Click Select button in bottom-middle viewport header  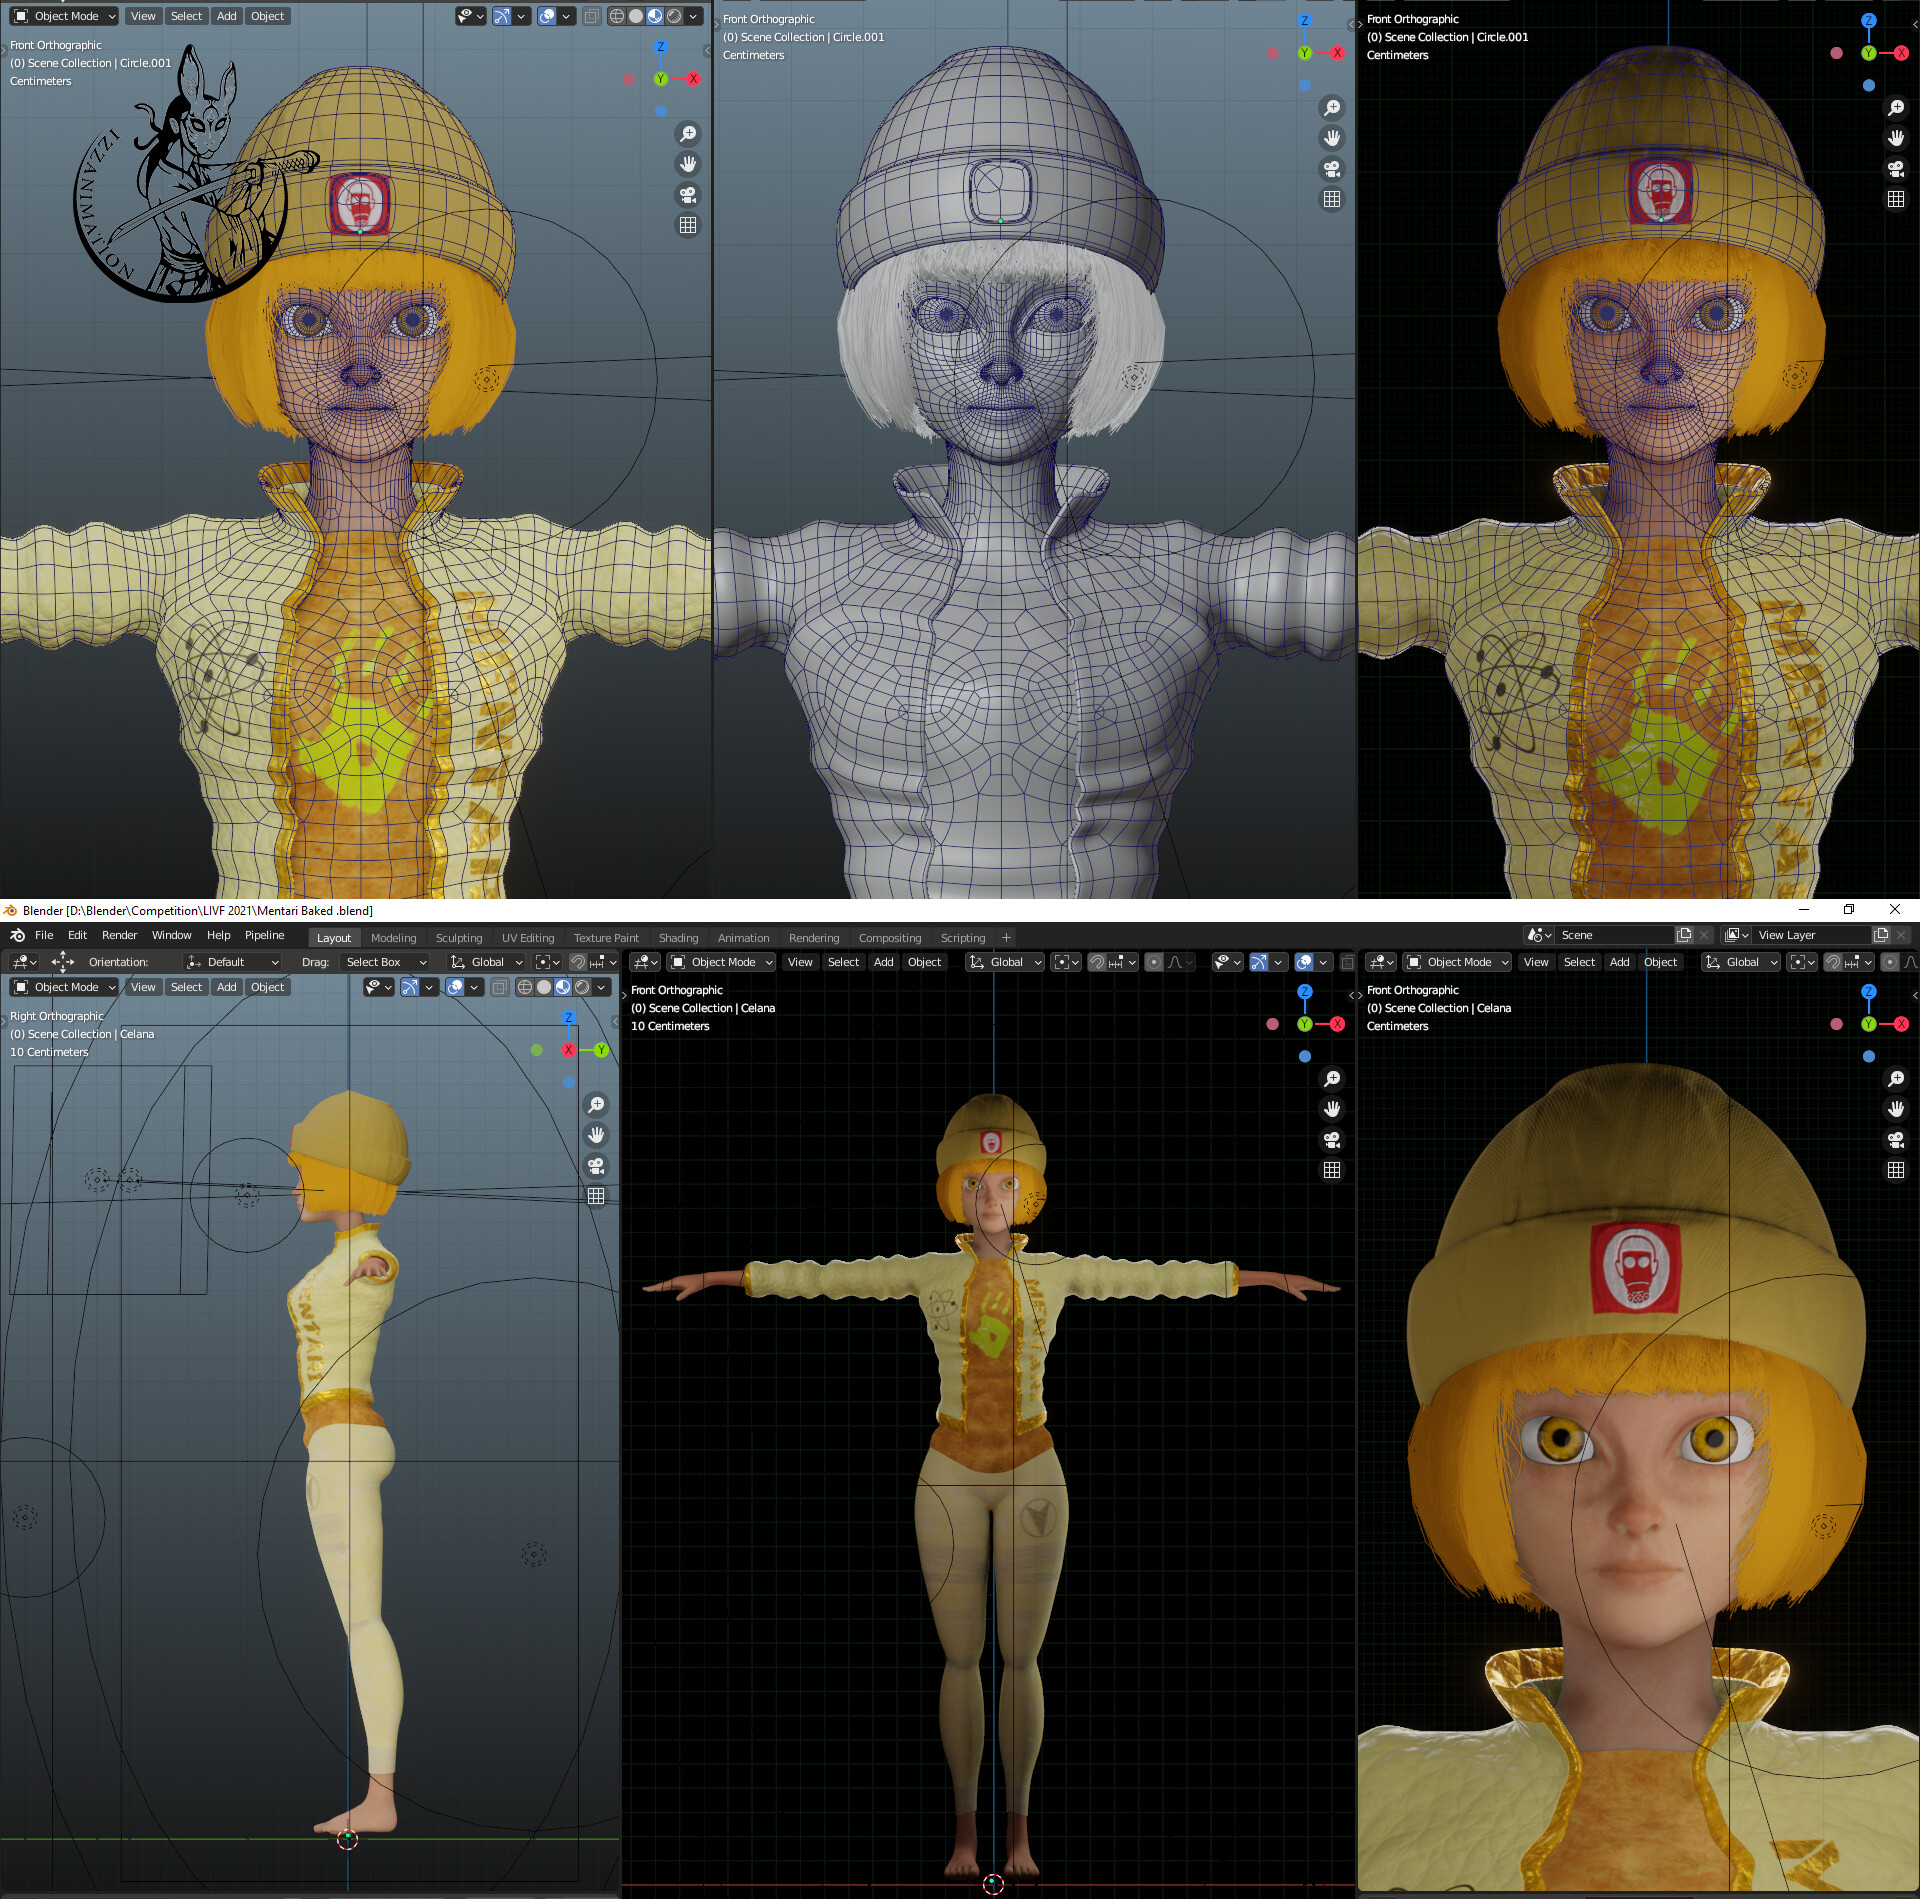843,962
